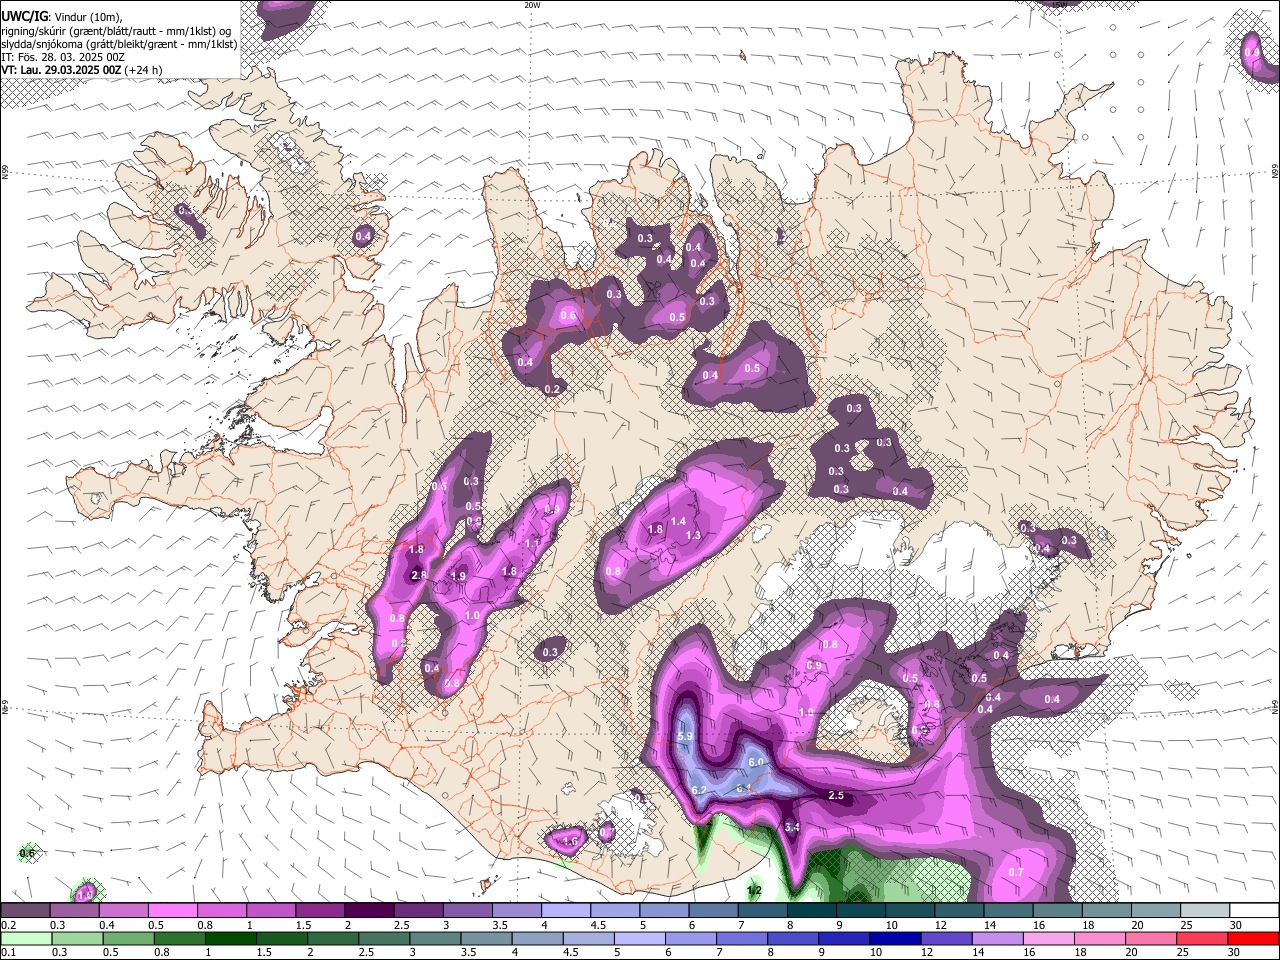Click the light pink swatch between 16 and 18, lower legend
Screen dimensions: 1280x960
[x=1048, y=938]
